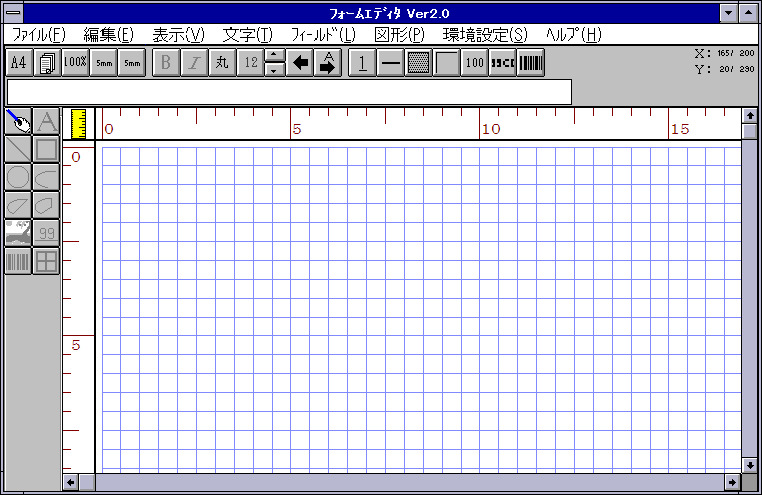Click the copy pages icon
Screen dimensions: 762x495
(47, 62)
